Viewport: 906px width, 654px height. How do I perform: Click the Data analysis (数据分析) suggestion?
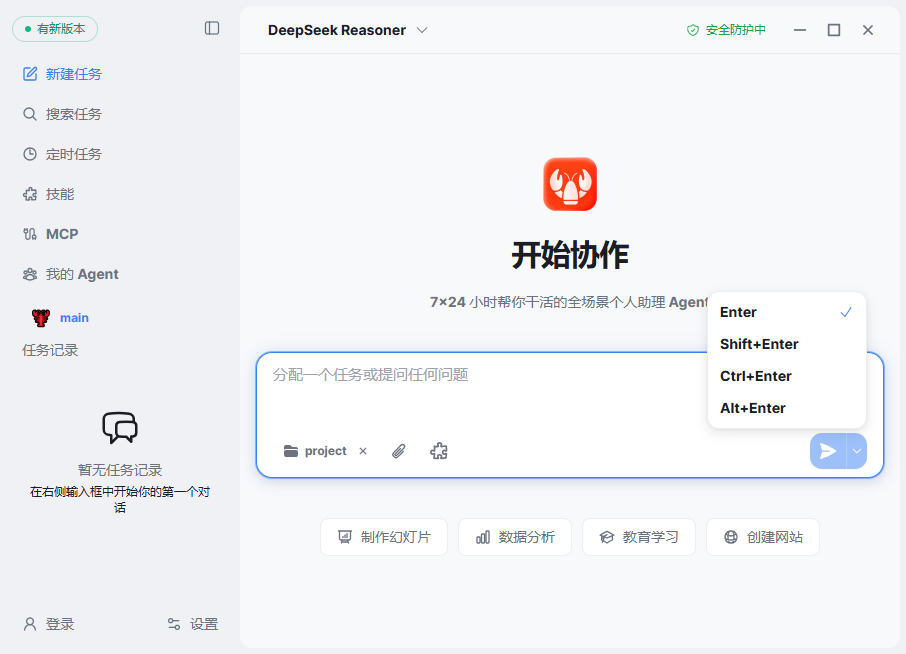tap(515, 537)
